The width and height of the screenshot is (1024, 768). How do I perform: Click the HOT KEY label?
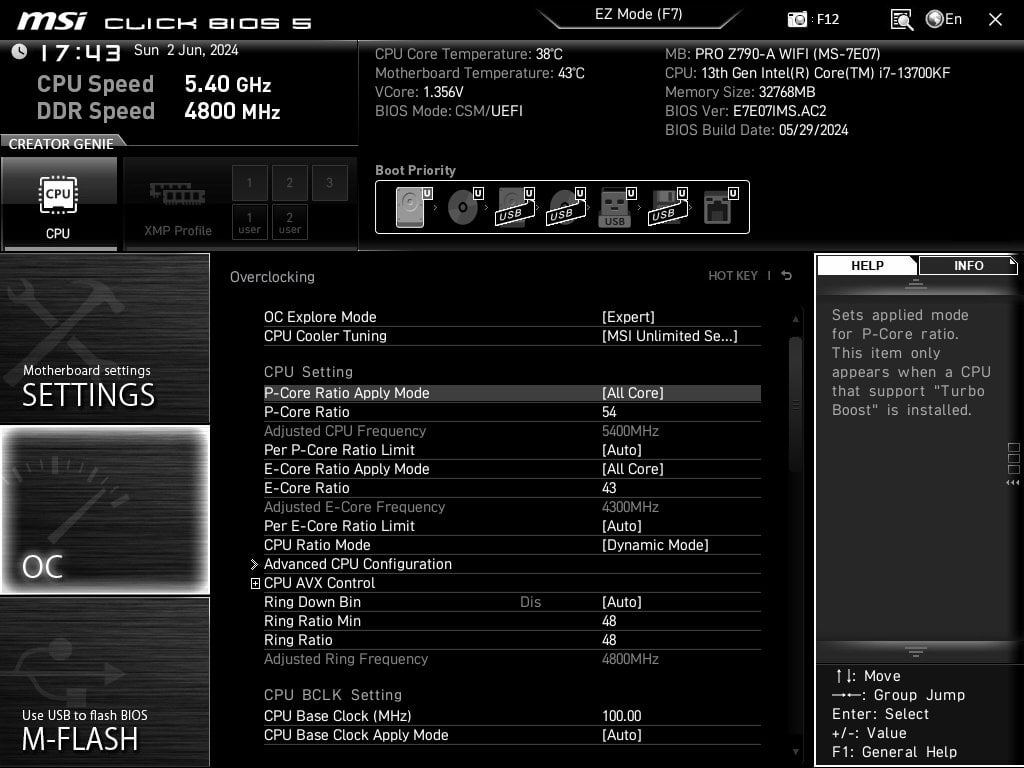pyautogui.click(x=733, y=276)
